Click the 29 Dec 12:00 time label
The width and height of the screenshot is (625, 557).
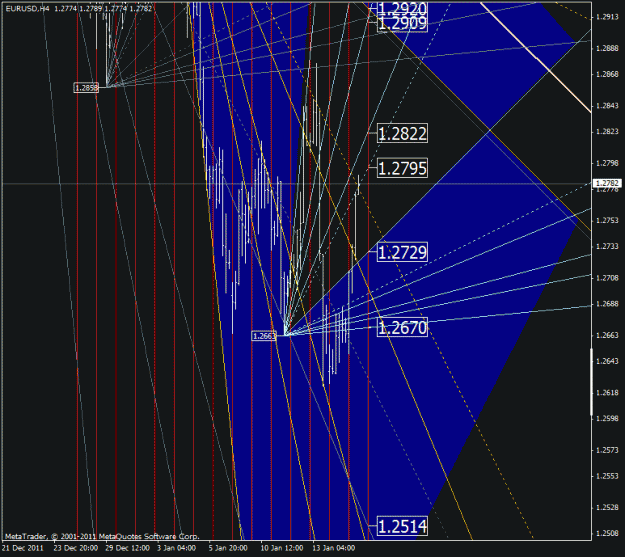[127, 548]
